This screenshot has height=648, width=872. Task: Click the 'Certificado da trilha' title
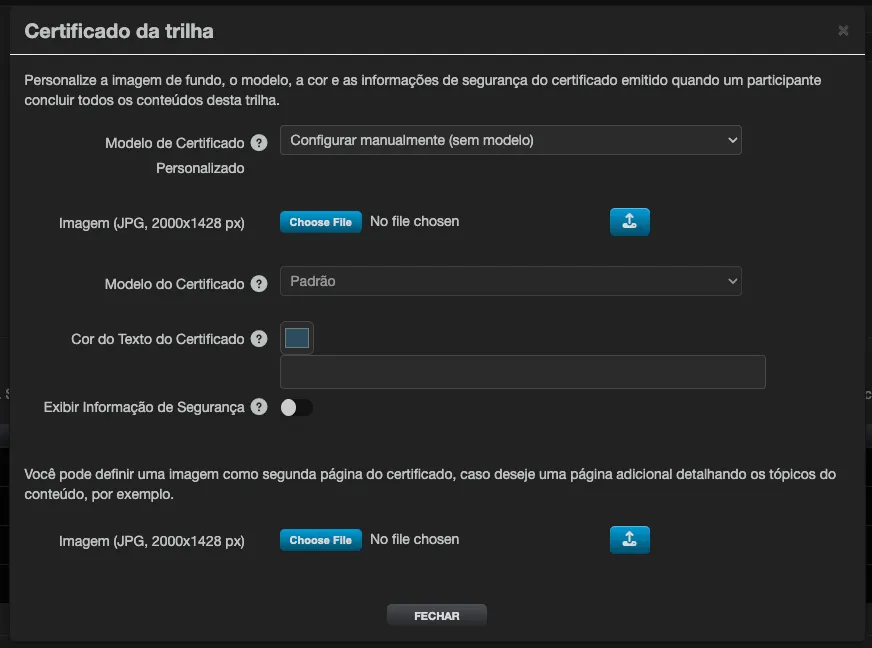pyautogui.click(x=119, y=31)
